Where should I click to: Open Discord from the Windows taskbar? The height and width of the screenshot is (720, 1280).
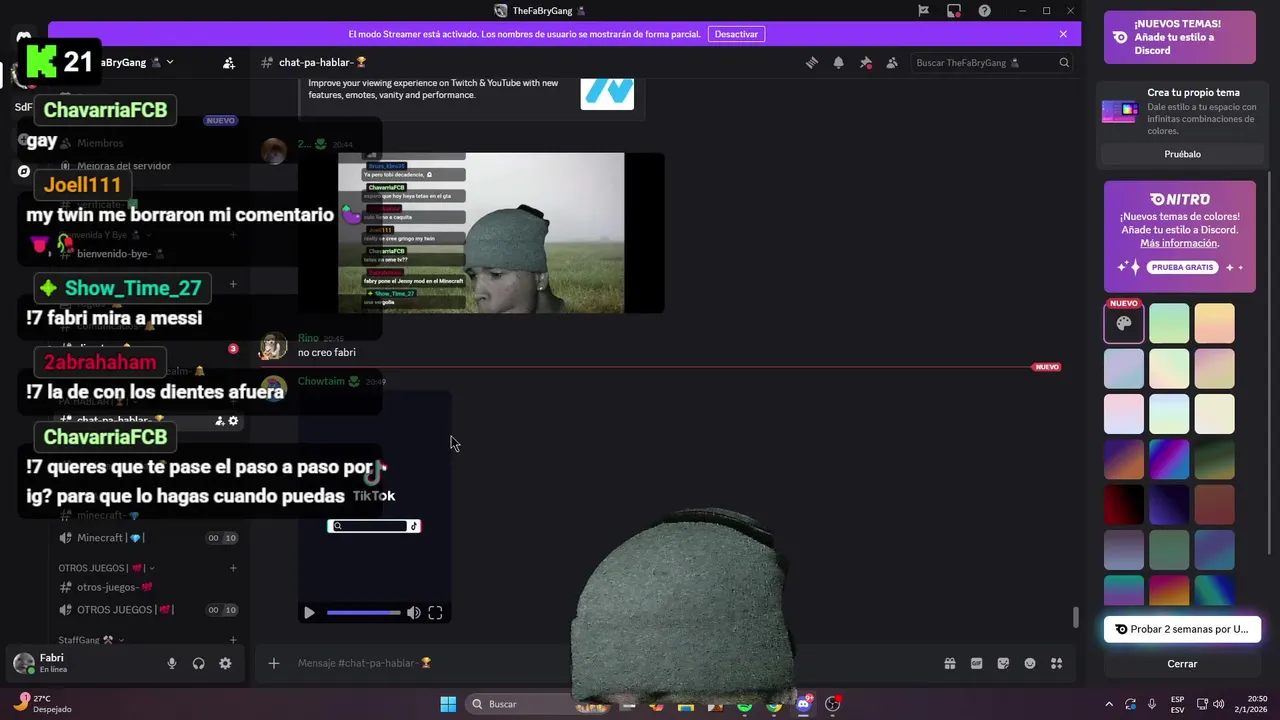click(x=803, y=704)
